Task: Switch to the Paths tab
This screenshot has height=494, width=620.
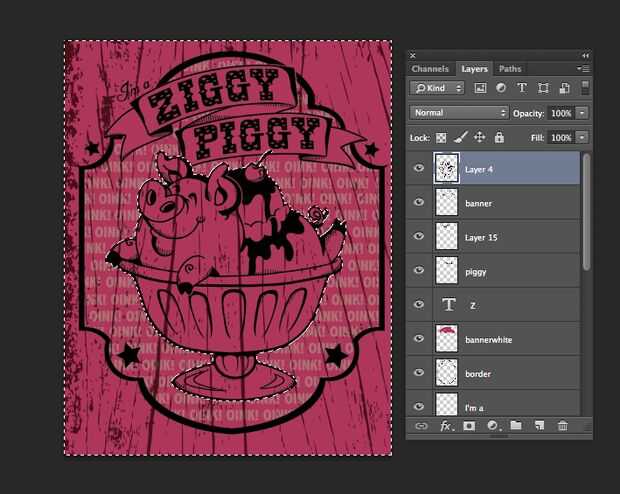Action: [510, 69]
